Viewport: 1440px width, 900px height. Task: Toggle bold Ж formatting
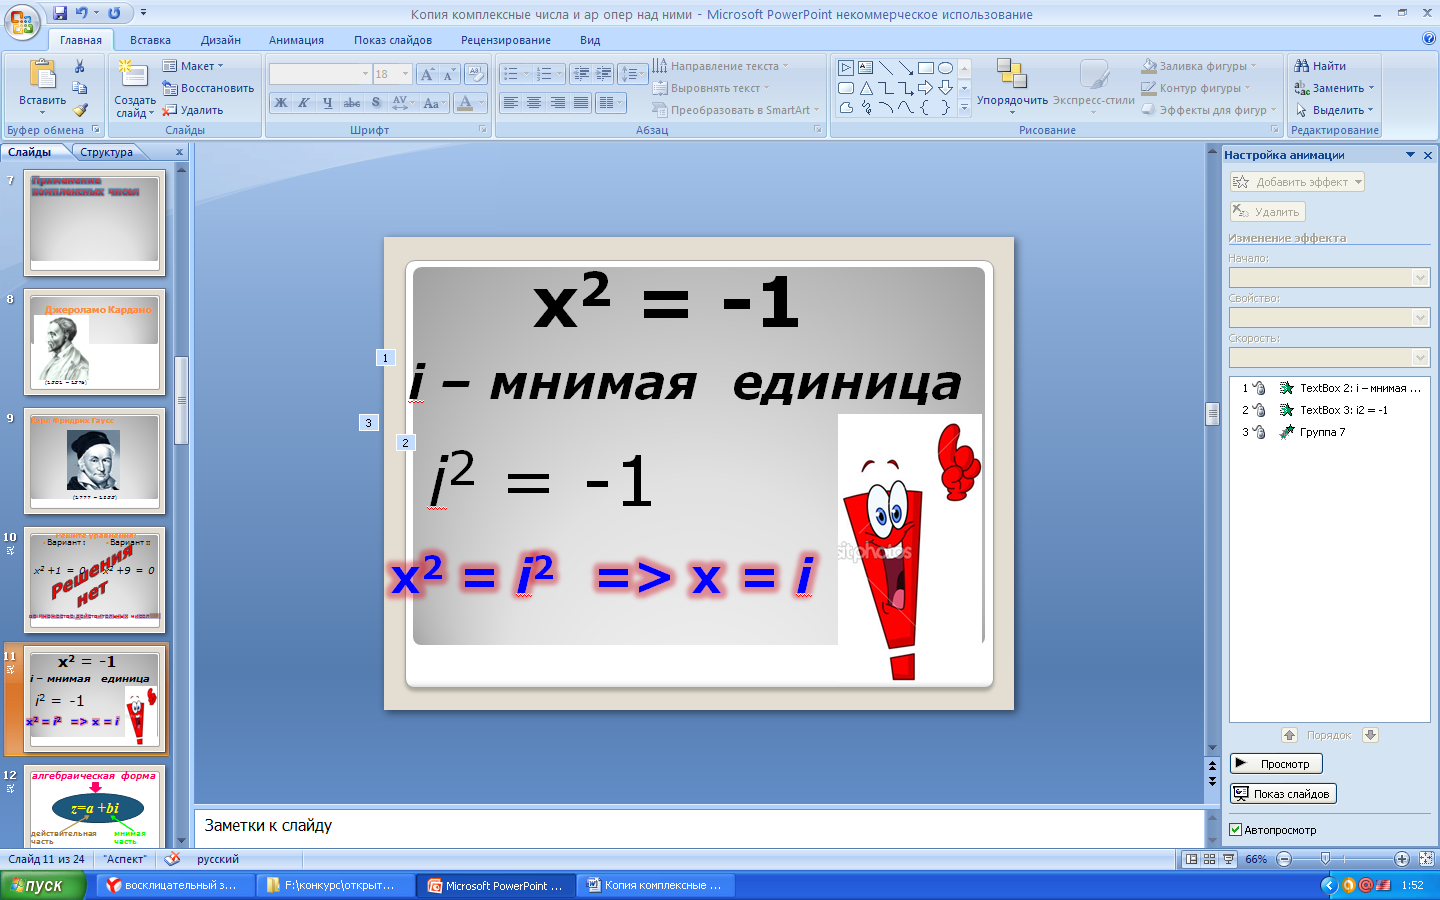(x=281, y=103)
